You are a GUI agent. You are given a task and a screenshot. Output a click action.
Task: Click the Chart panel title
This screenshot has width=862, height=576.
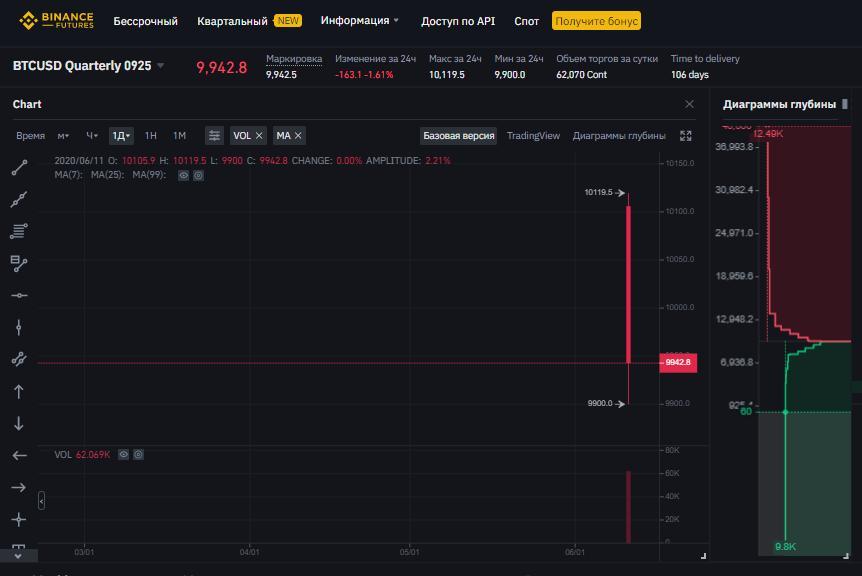click(x=27, y=104)
